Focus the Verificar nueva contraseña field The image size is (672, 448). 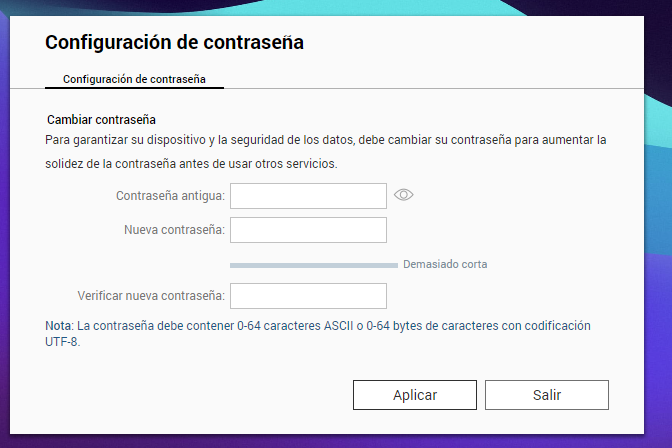coord(308,296)
